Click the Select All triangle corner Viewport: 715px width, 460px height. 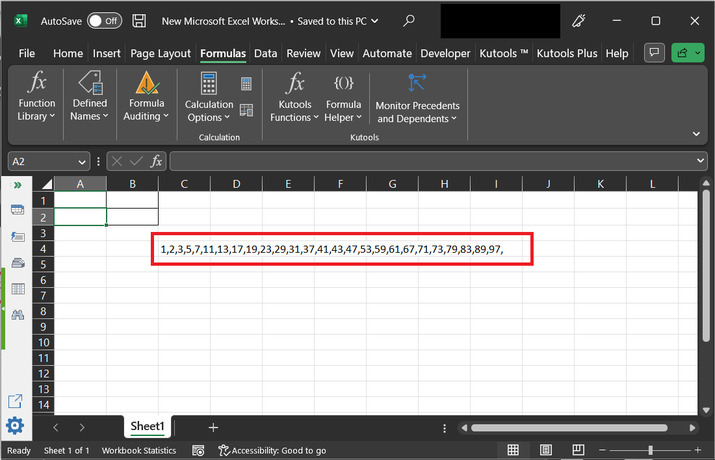(x=47, y=184)
